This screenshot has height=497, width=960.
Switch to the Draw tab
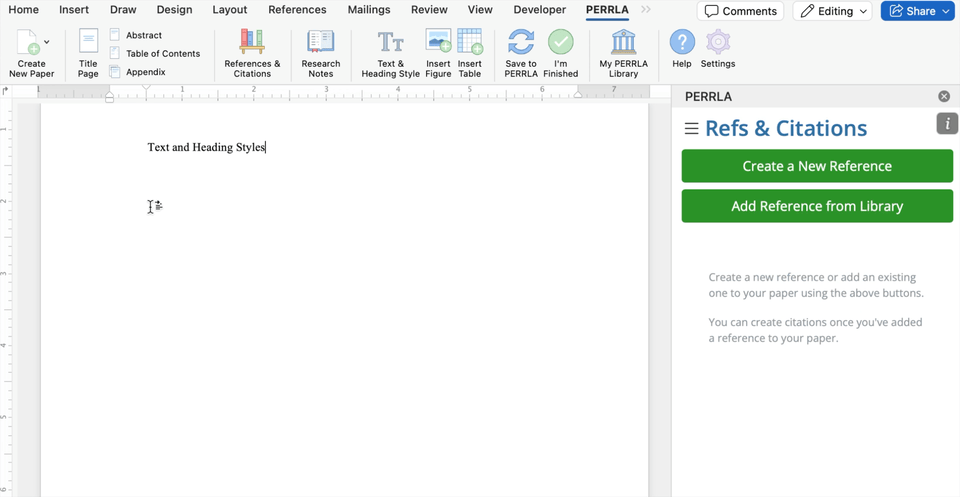point(123,10)
